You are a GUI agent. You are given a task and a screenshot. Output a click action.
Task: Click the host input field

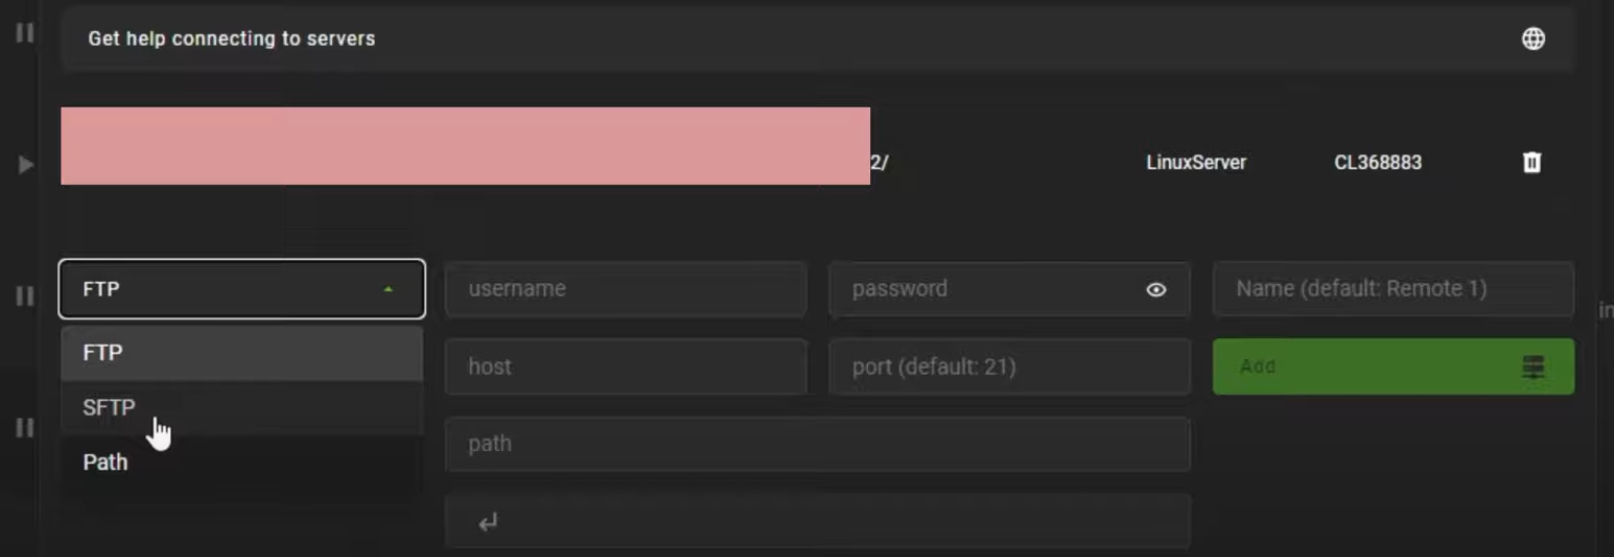point(625,367)
